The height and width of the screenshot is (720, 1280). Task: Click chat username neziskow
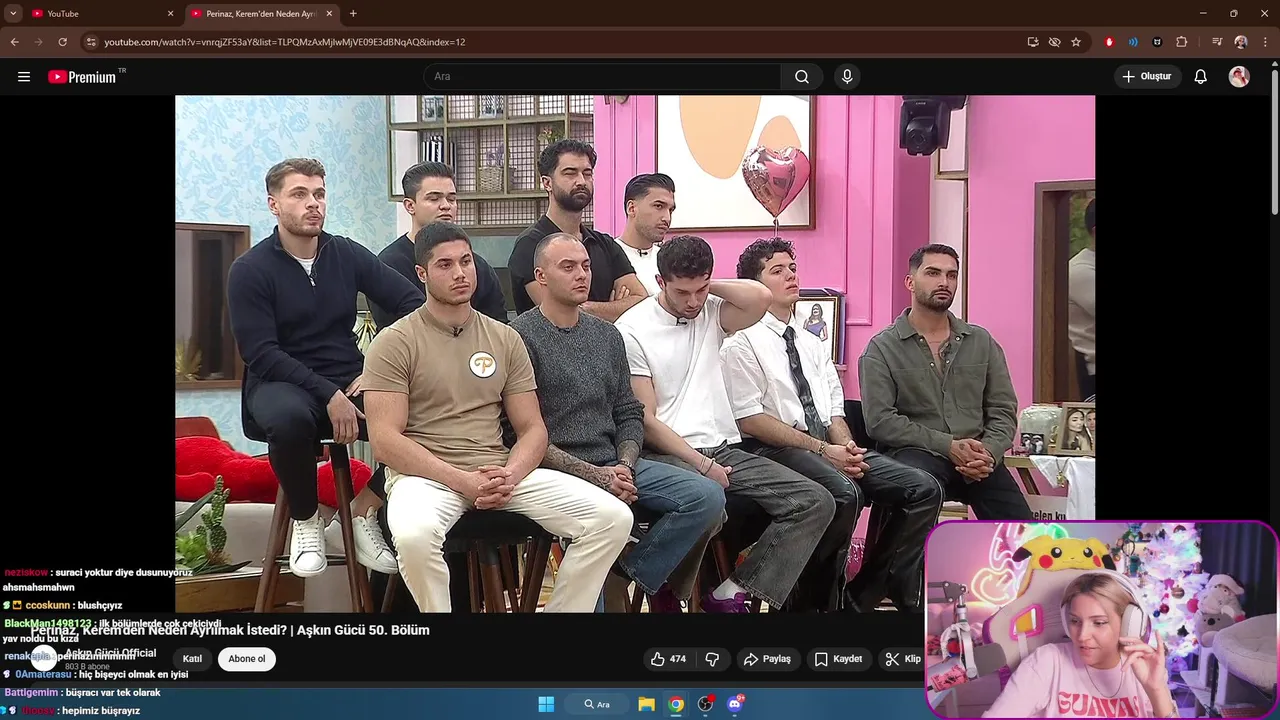[x=26, y=573]
